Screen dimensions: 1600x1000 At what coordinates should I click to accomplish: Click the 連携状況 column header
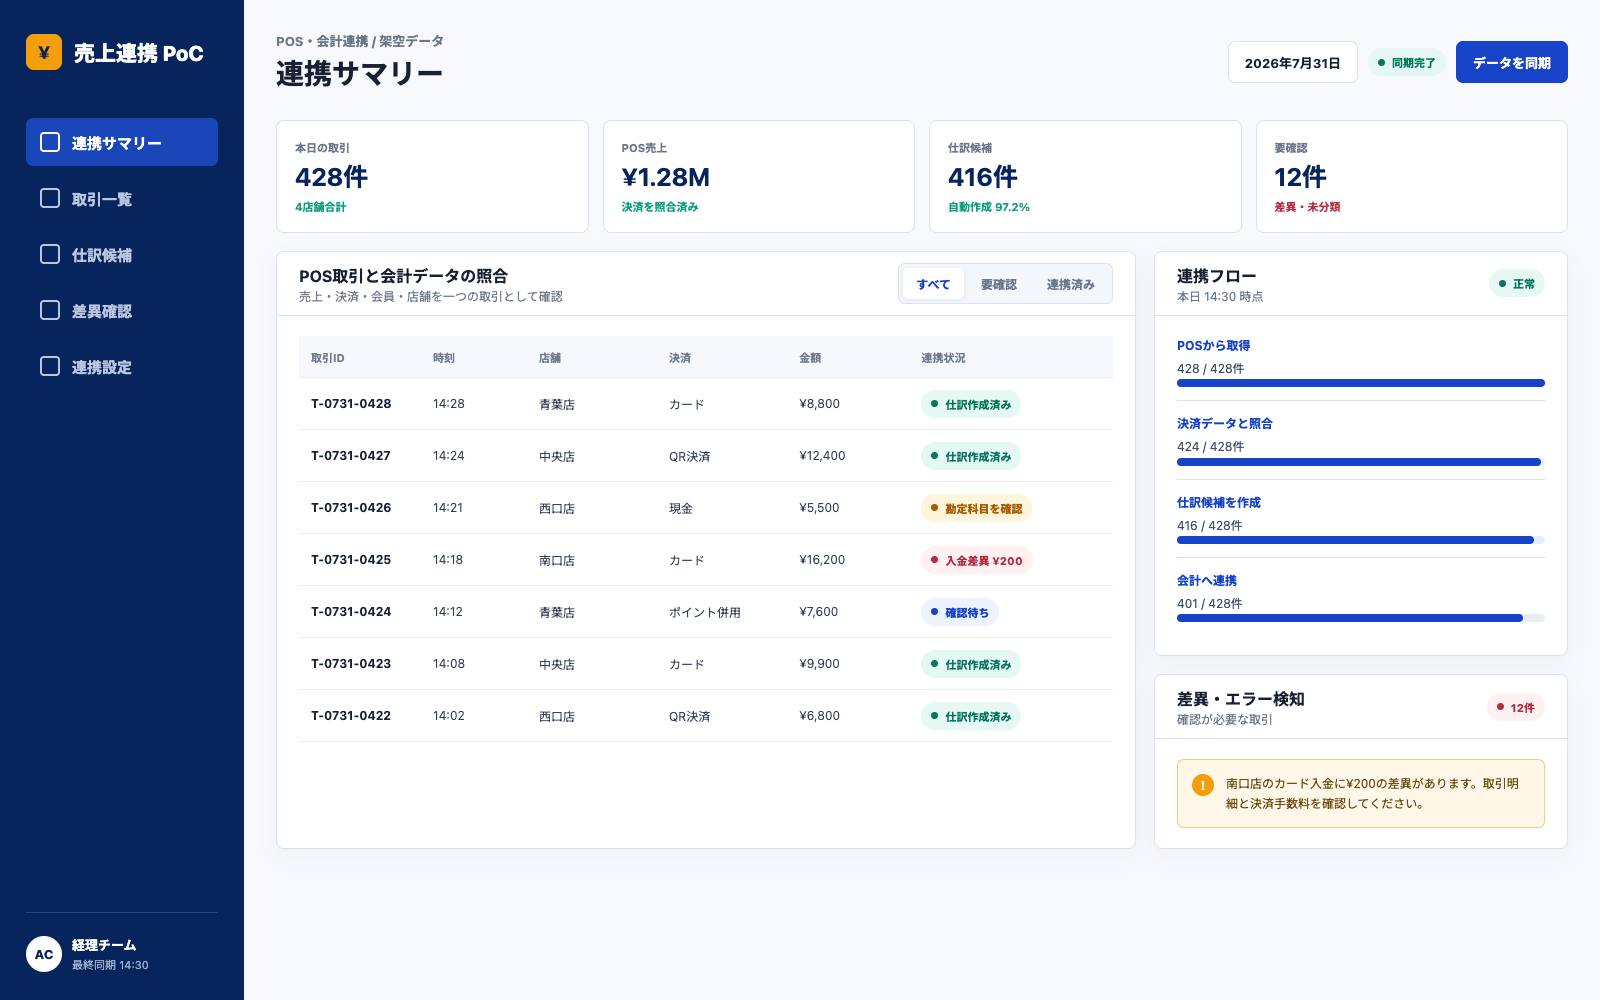click(943, 358)
